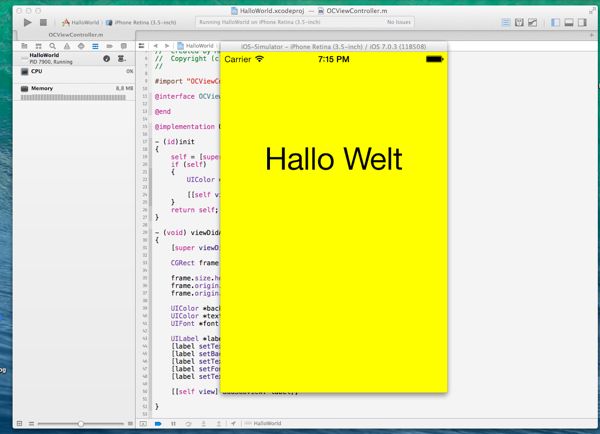Switch to the Version editor

(x=532, y=23)
